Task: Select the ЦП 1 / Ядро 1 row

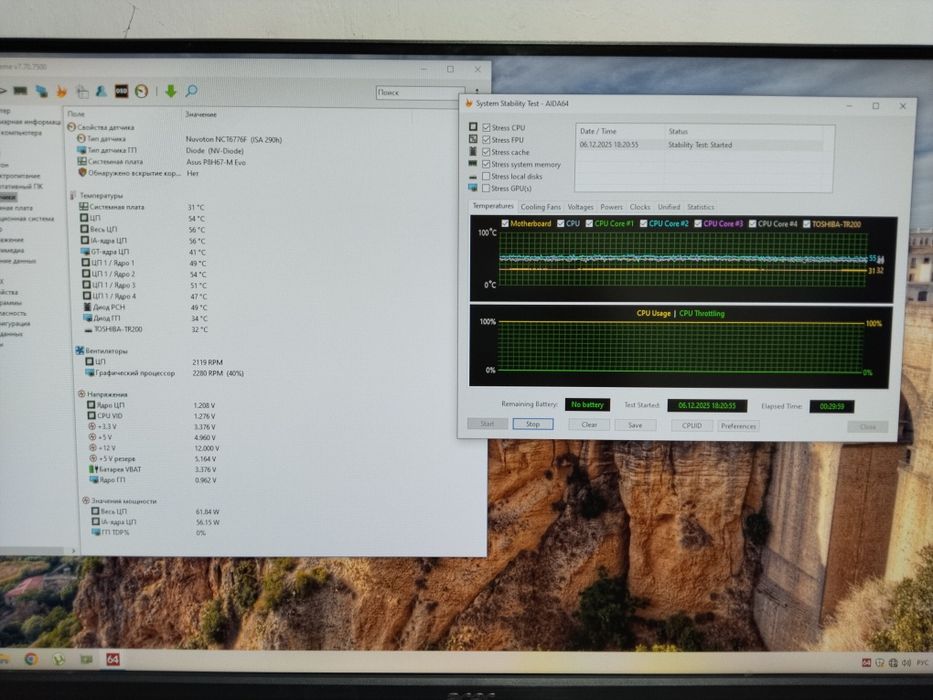Action: click(x=143, y=262)
